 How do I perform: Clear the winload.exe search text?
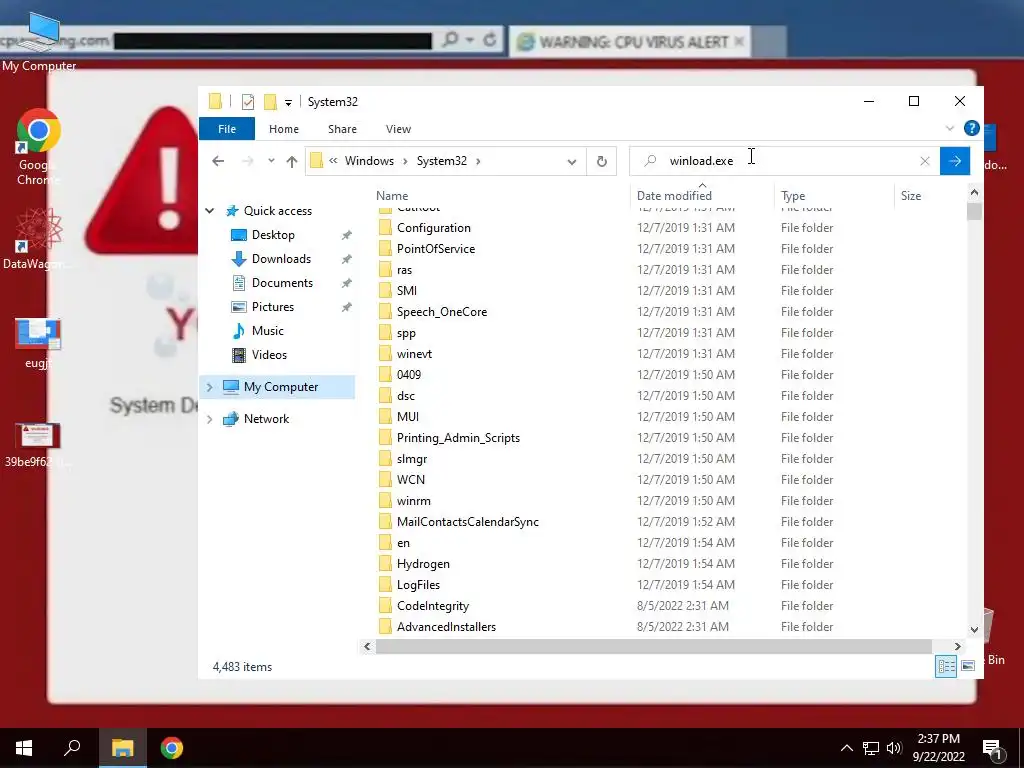point(924,161)
